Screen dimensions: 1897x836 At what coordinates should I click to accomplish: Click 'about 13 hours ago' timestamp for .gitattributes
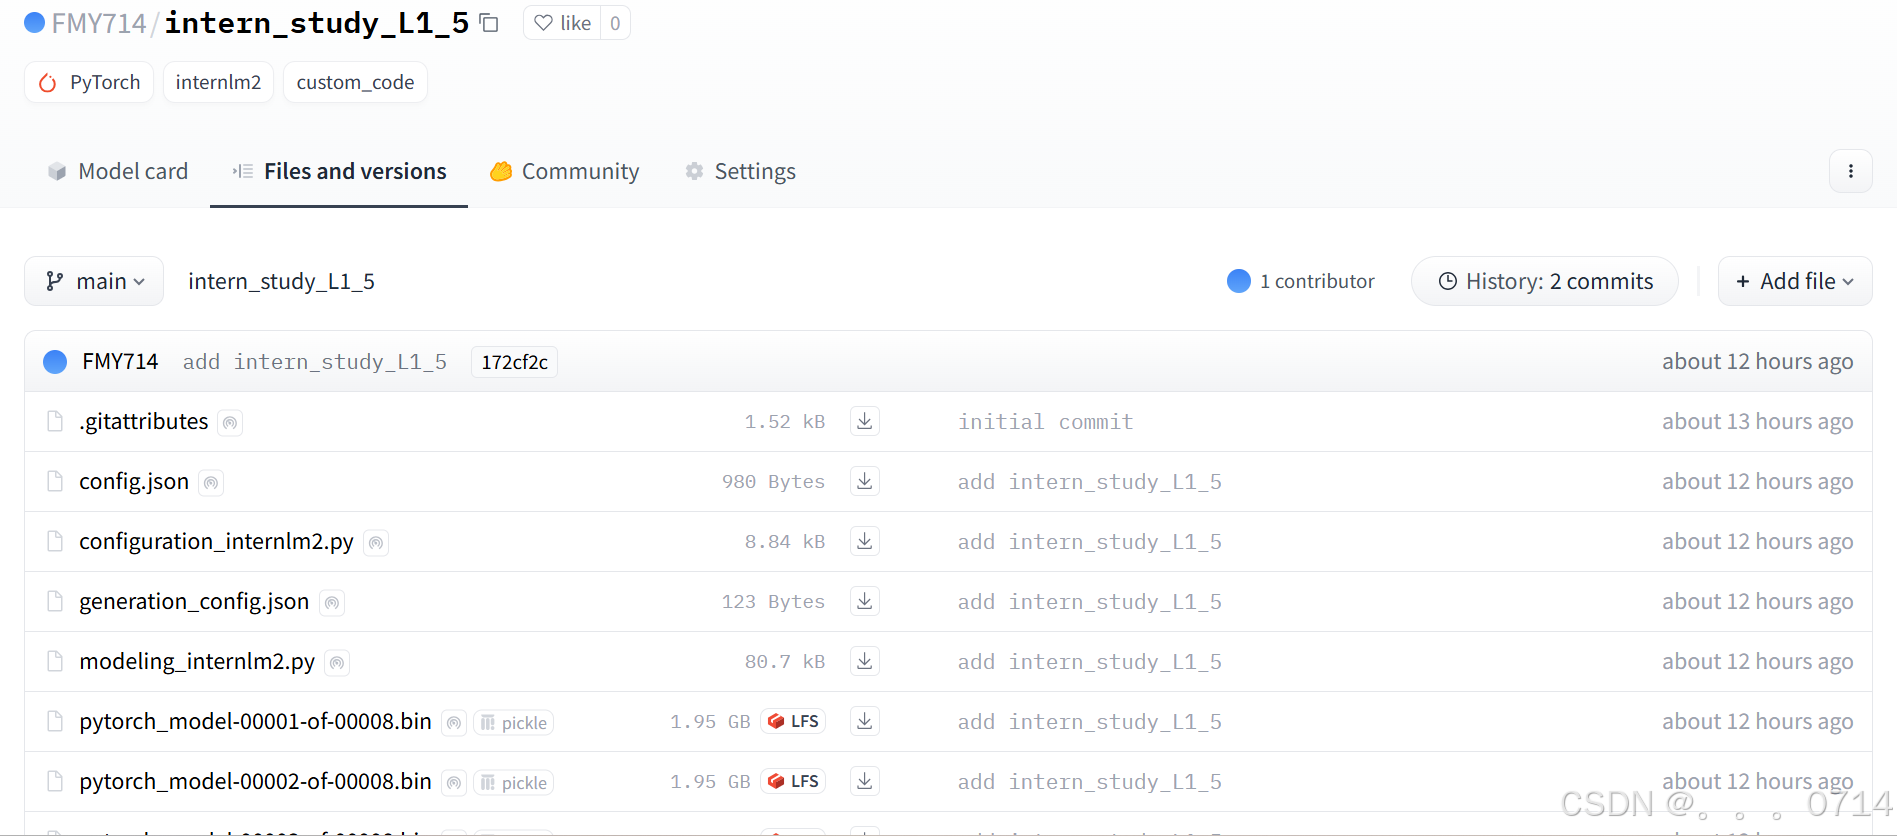pyautogui.click(x=1757, y=421)
